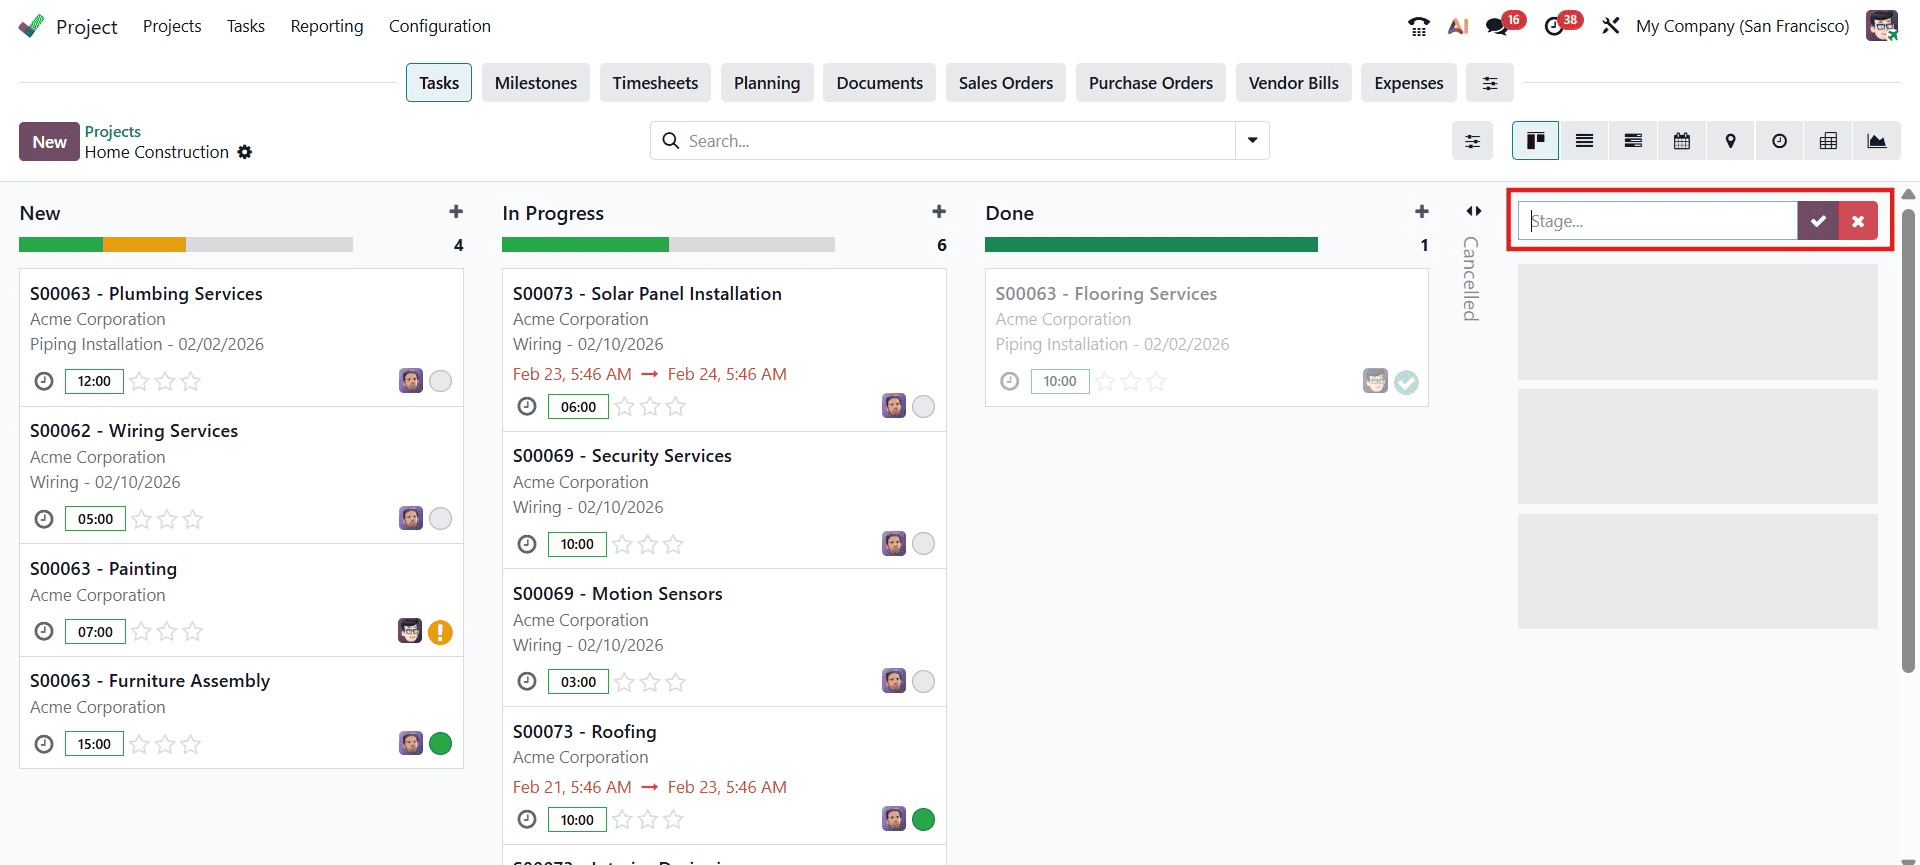
Task: Click New column progress bar orange segment
Action: click(144, 244)
